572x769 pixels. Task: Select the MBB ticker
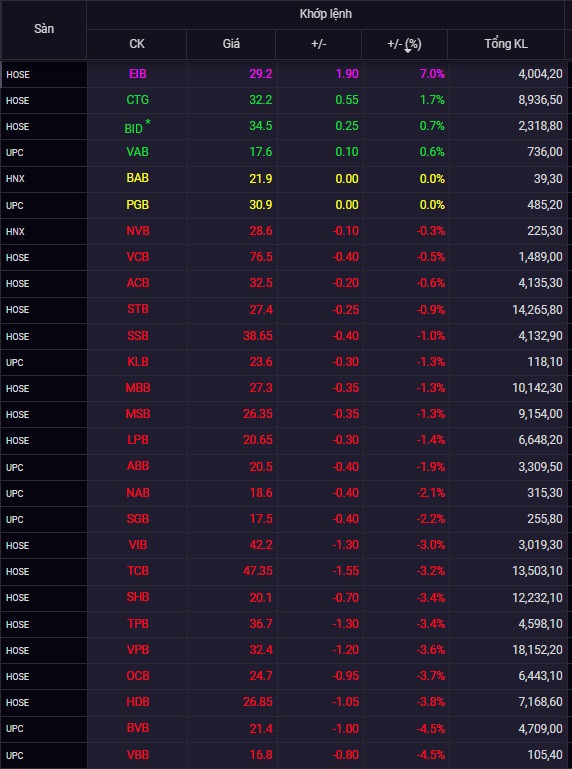pyautogui.click(x=138, y=388)
